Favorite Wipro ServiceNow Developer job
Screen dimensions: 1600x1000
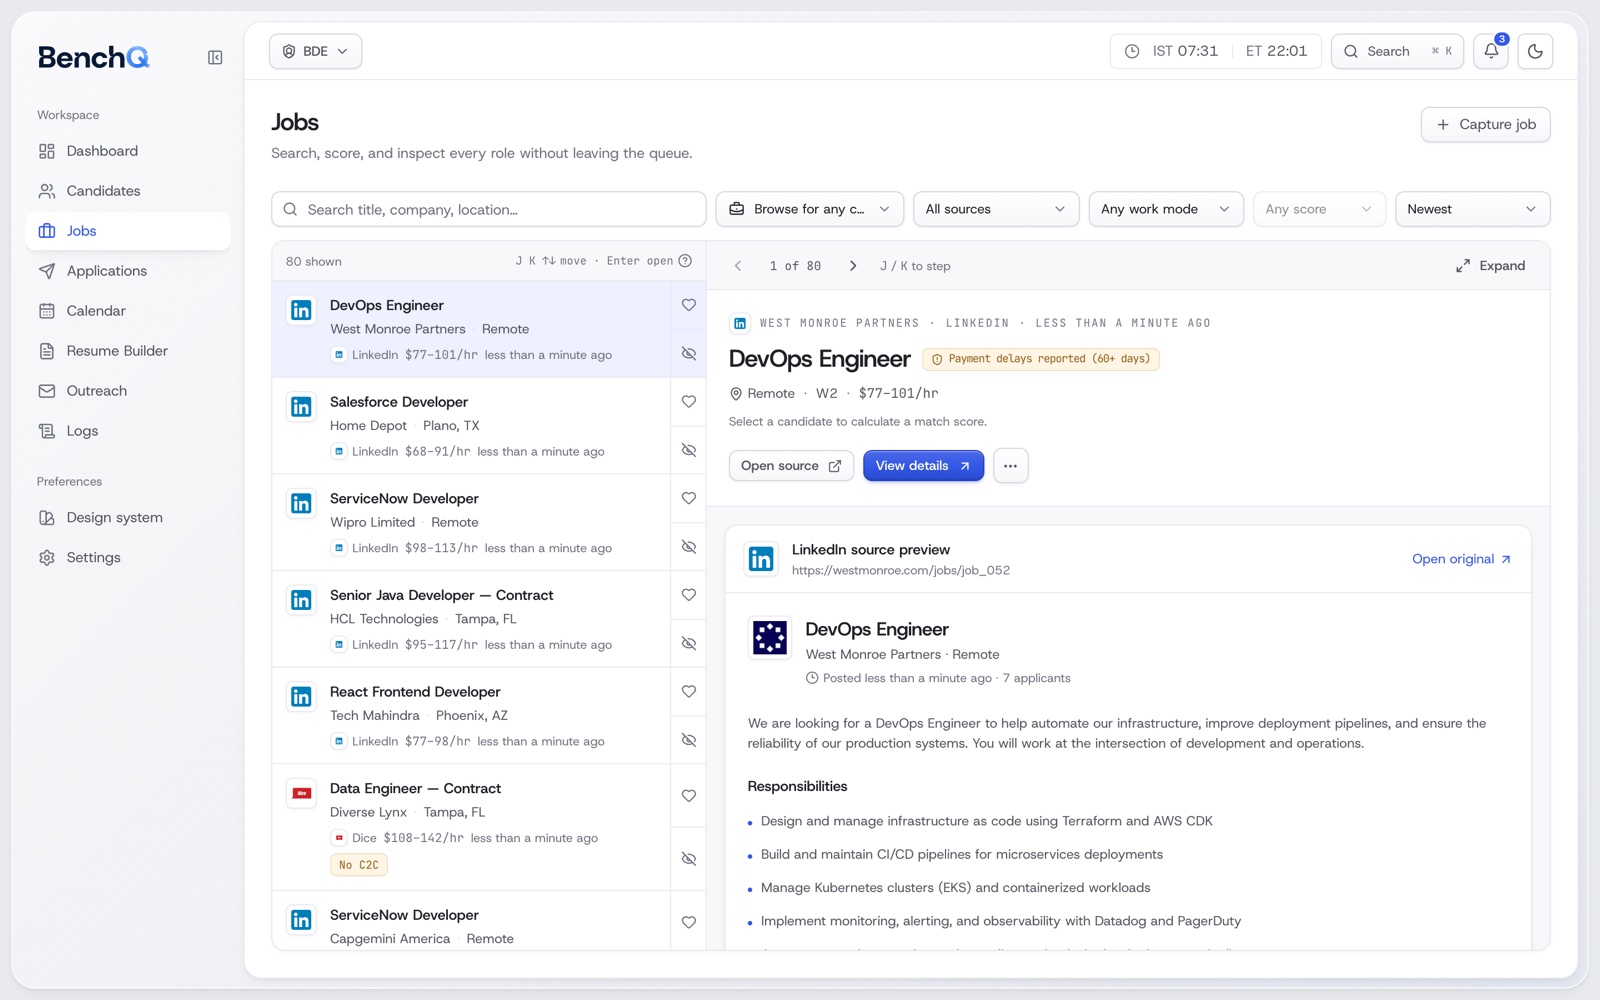689,498
